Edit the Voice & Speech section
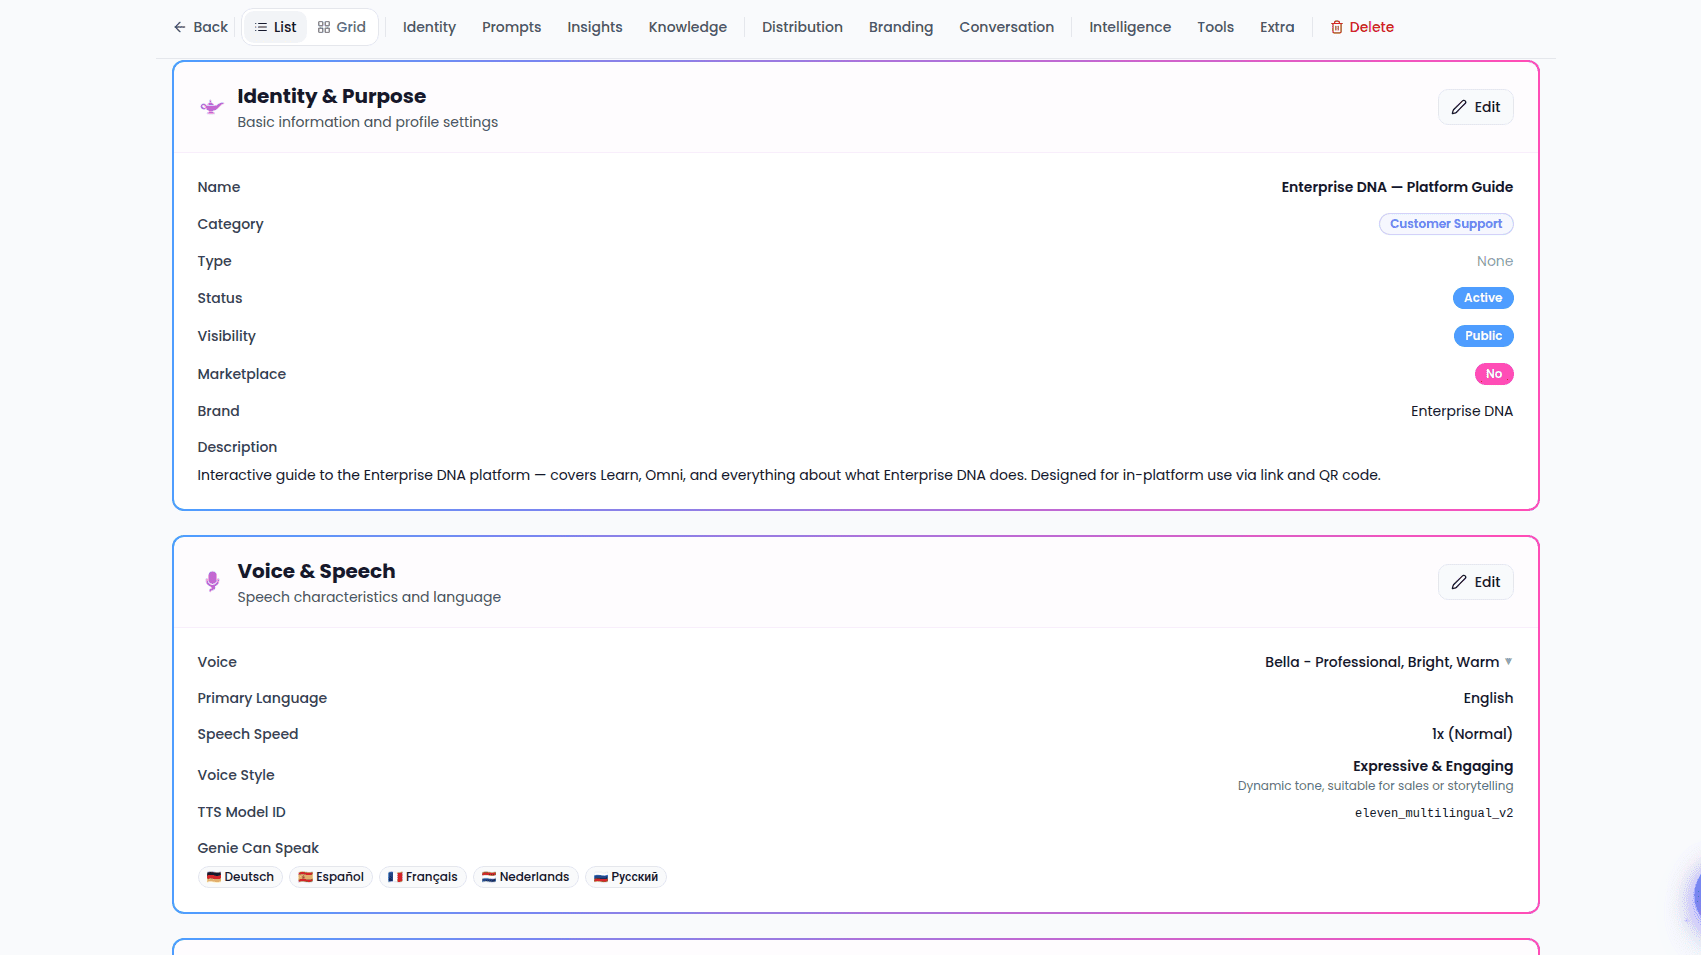The height and width of the screenshot is (955, 1701). 1475,582
